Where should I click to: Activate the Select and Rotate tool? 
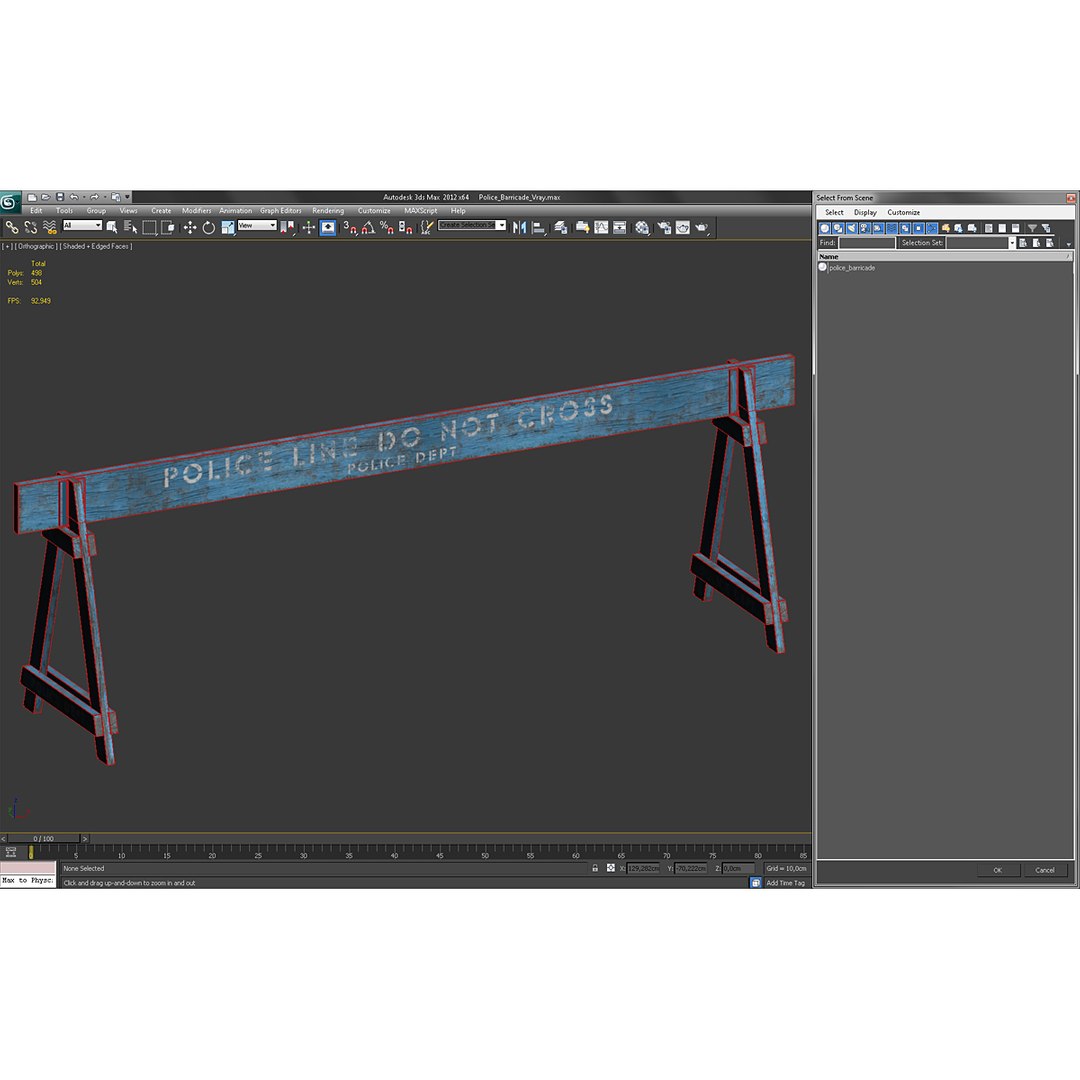tap(209, 227)
